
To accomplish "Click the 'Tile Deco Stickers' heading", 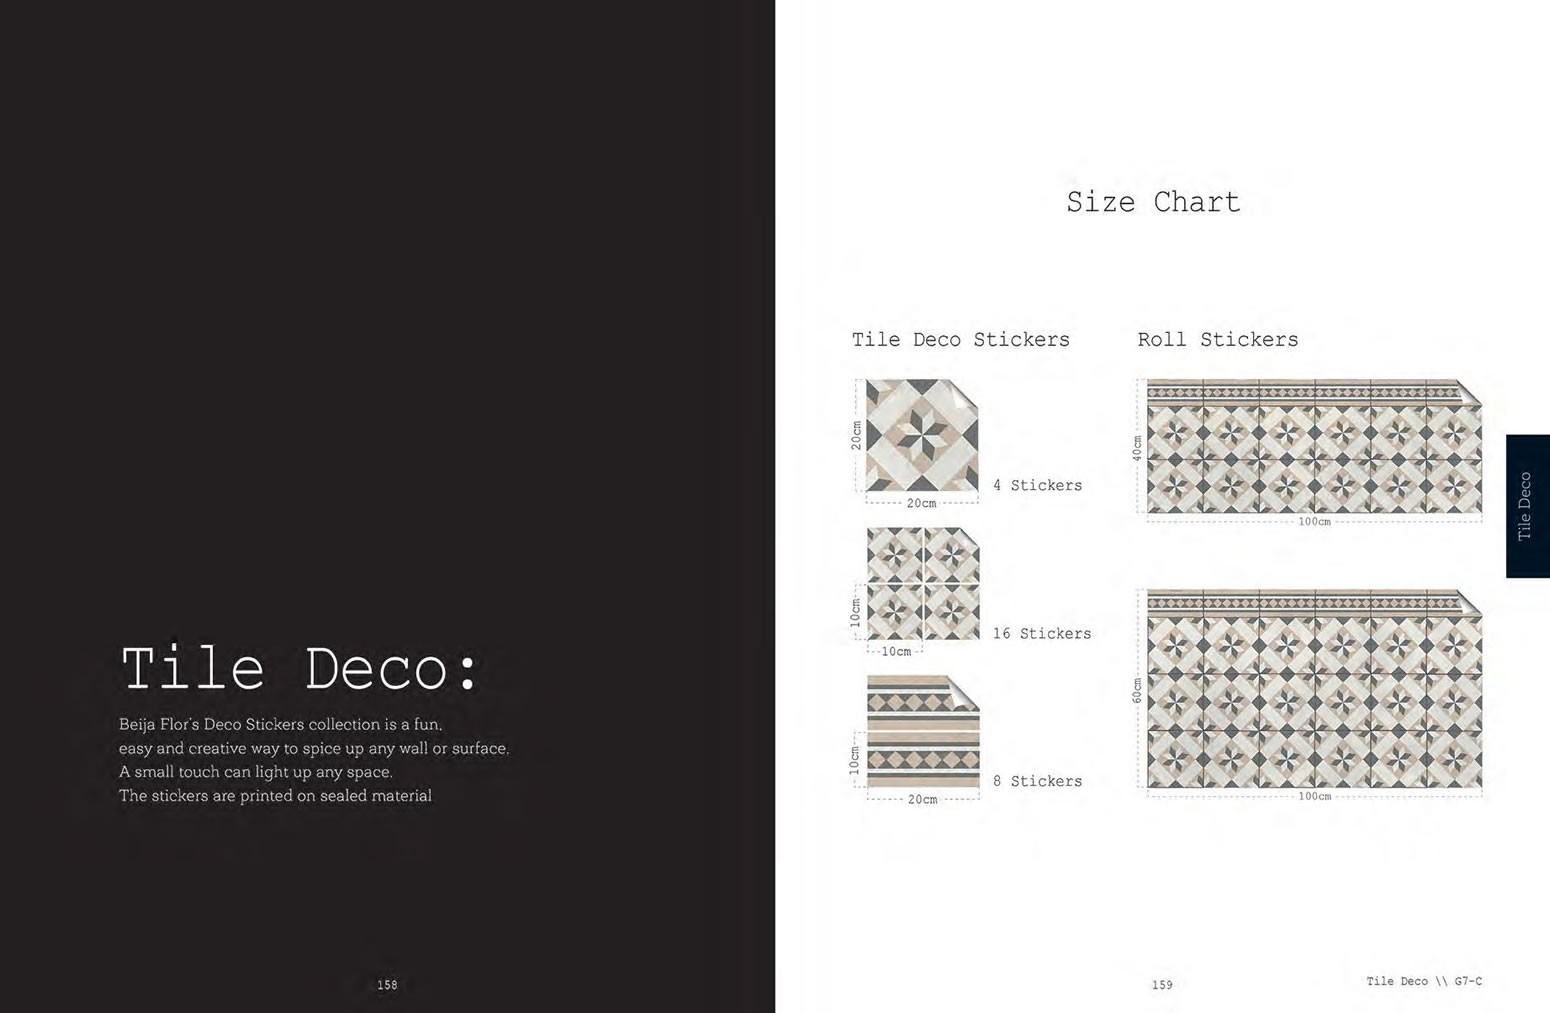I will click(960, 340).
